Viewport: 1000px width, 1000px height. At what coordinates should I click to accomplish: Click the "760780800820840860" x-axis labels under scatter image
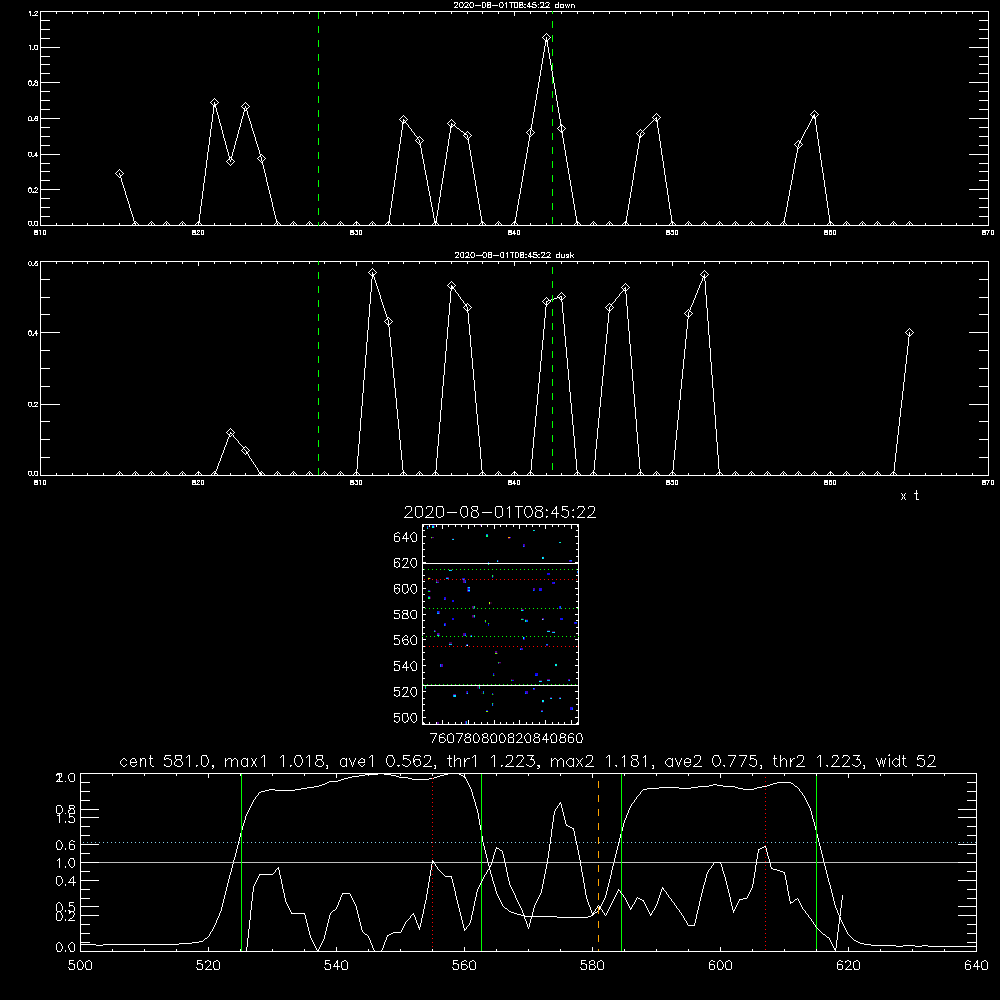[506, 738]
